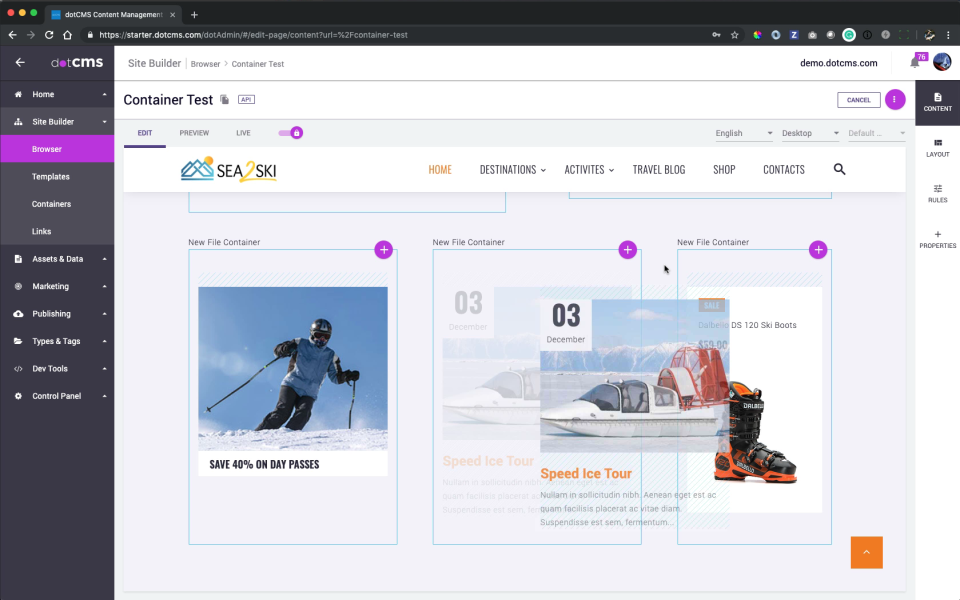Open the Rules panel
The image size is (960, 600).
tap(937, 194)
